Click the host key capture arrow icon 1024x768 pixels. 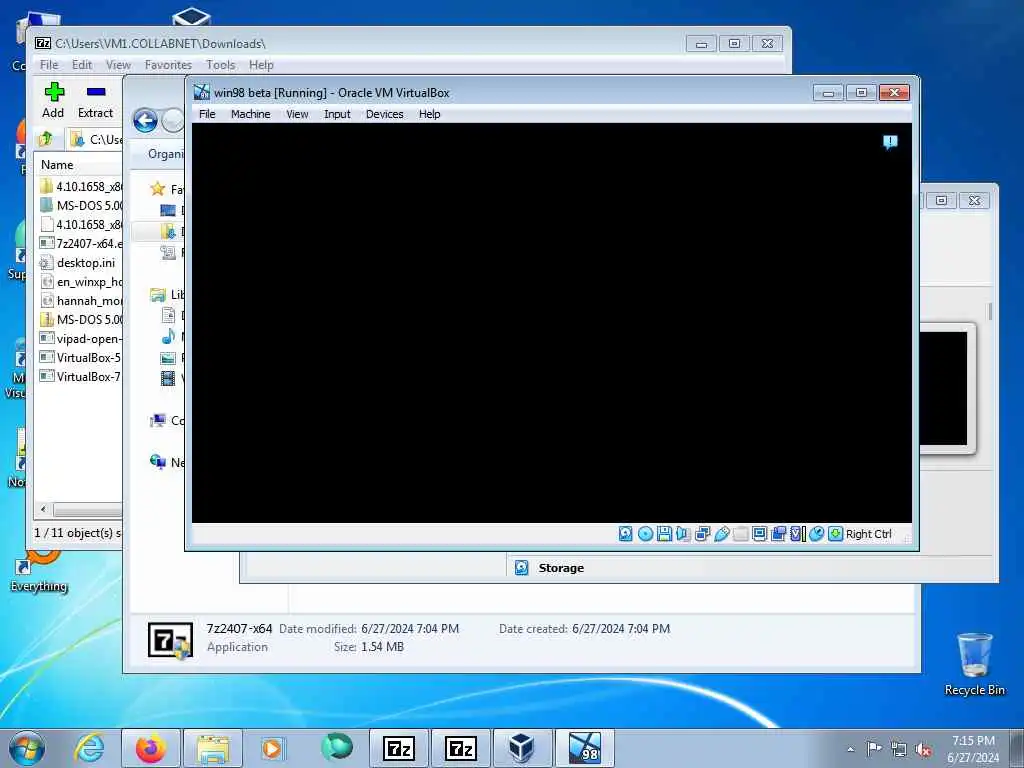pos(835,534)
